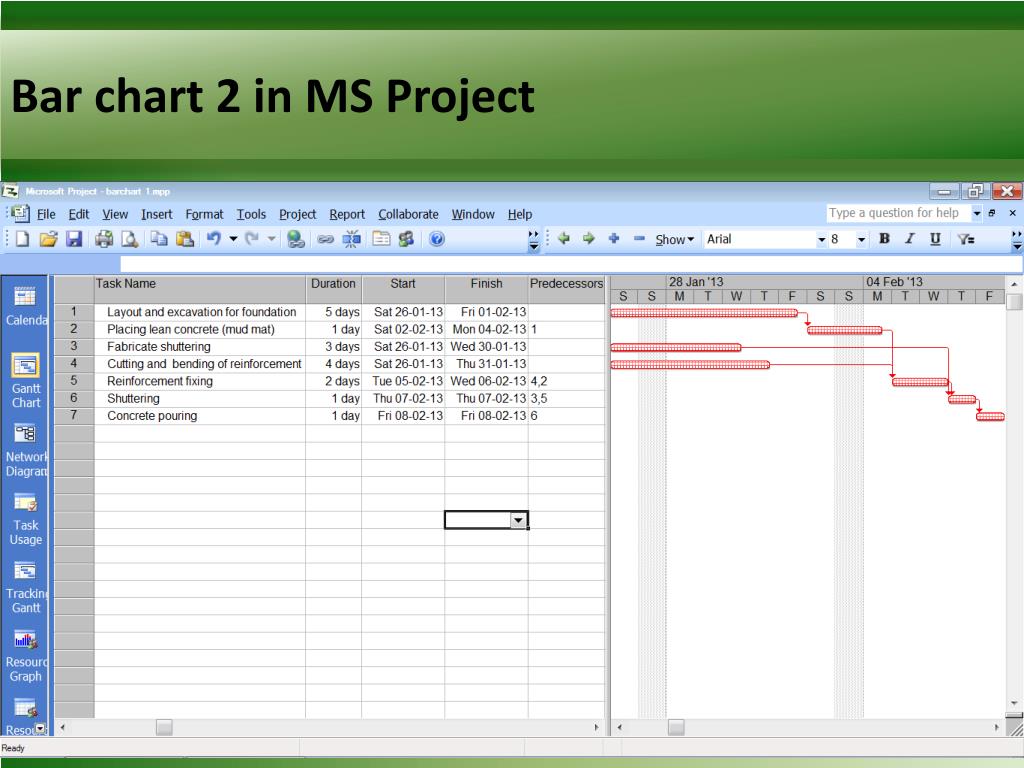The height and width of the screenshot is (768, 1024).
Task: Click the Predecessors column header
Action: click(x=567, y=289)
